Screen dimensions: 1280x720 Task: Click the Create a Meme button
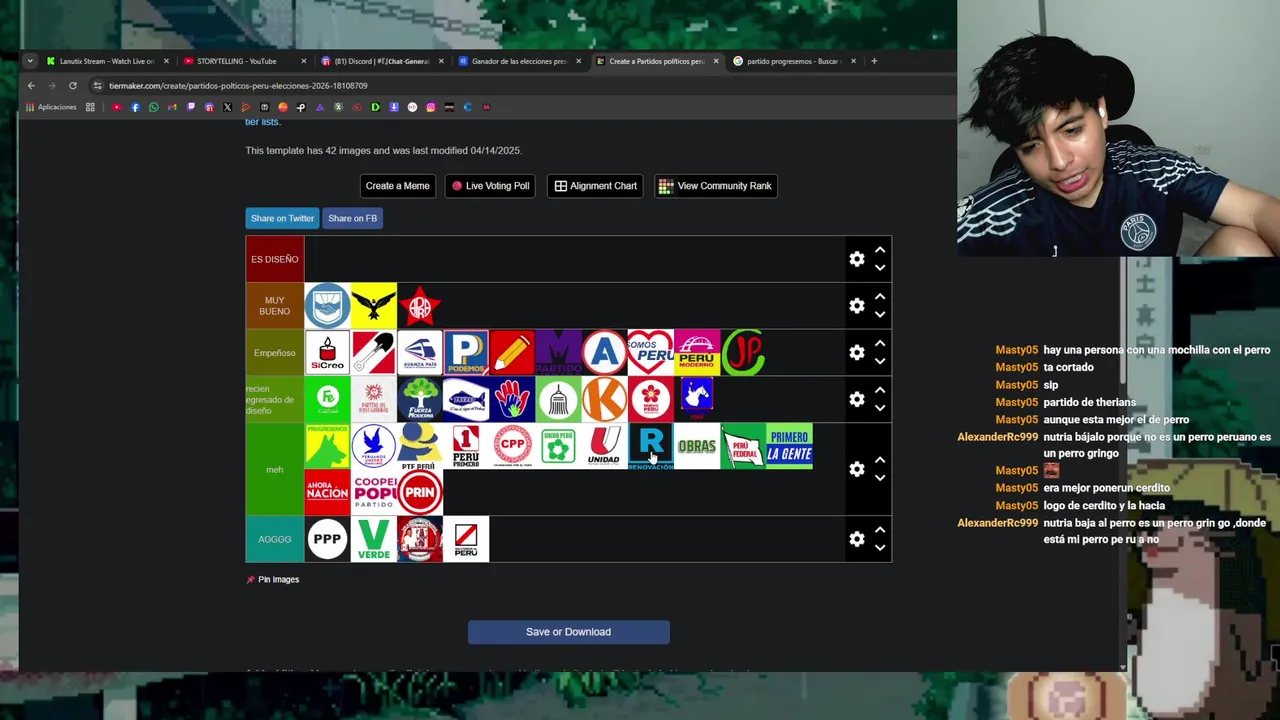[397, 186]
